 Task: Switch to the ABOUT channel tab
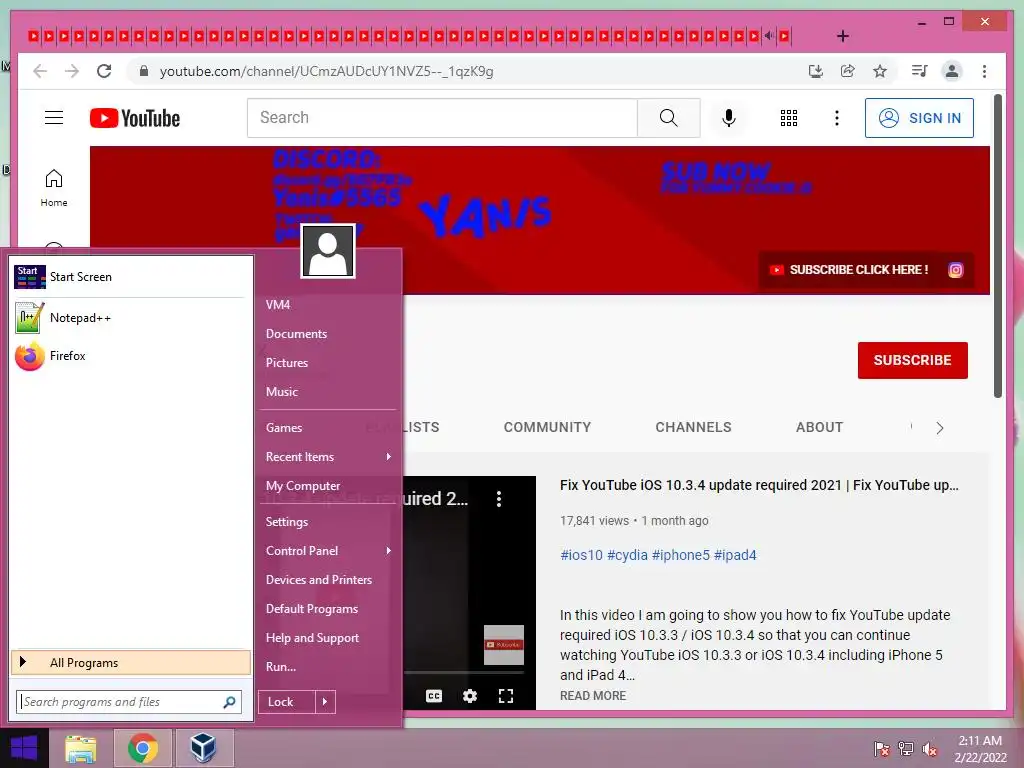coord(819,427)
